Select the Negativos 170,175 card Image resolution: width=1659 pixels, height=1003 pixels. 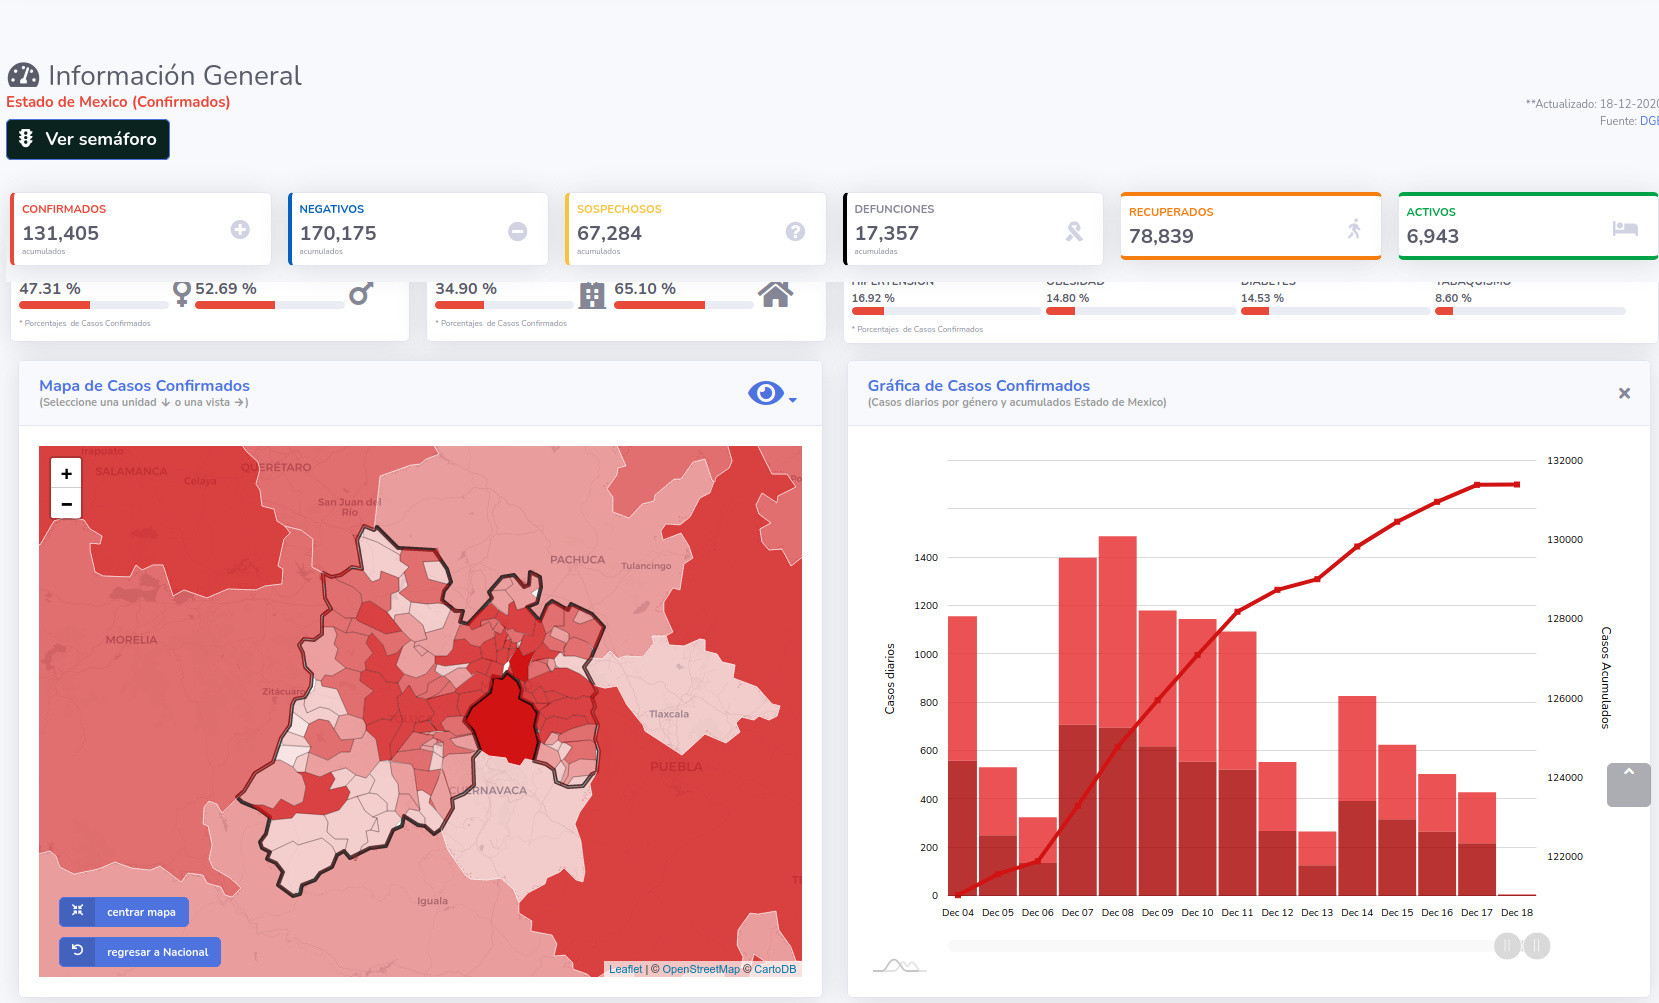418,229
